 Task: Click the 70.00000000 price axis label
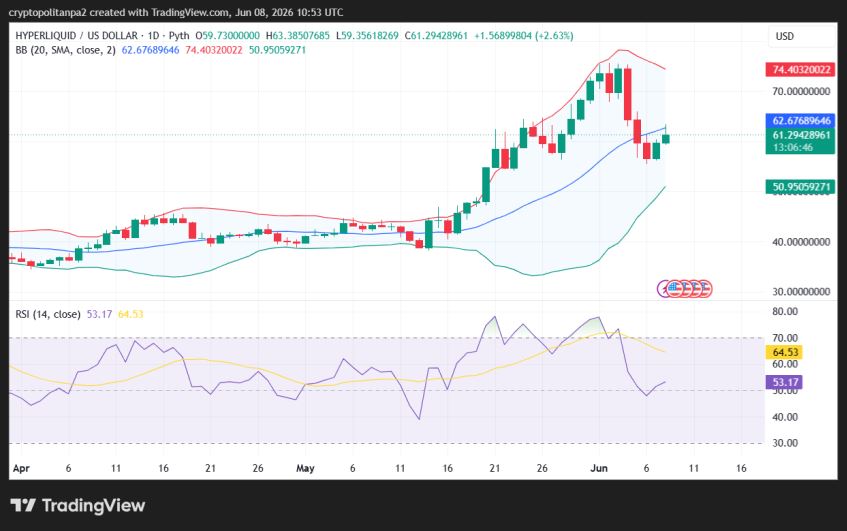pos(801,91)
